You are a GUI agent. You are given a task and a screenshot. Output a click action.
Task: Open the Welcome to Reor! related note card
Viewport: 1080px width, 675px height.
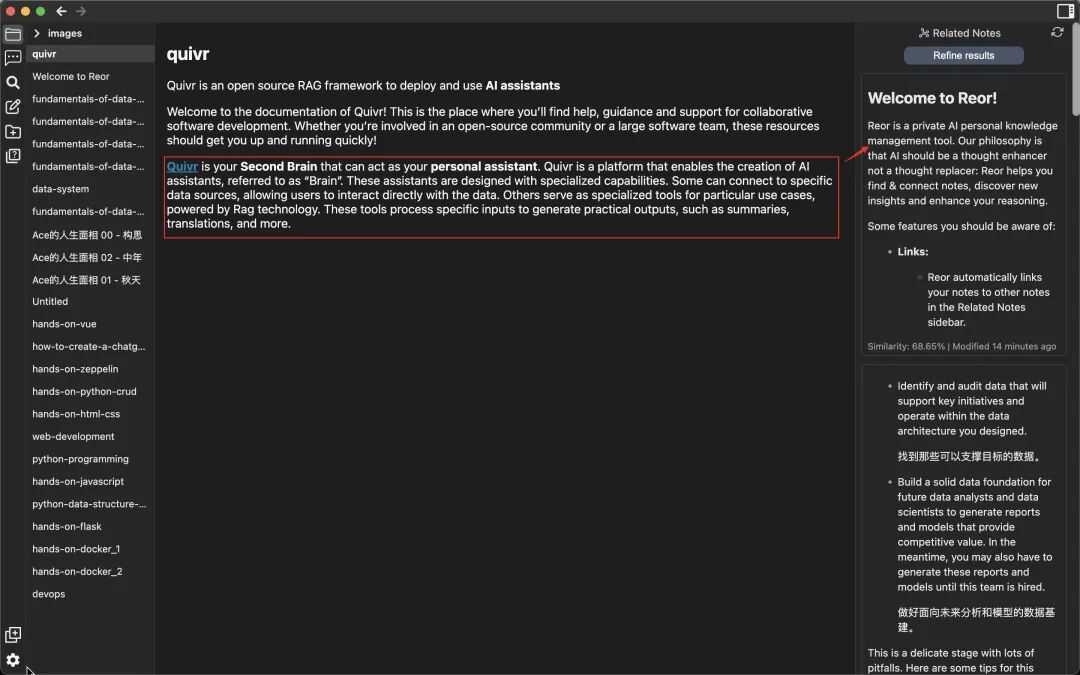(x=964, y=215)
